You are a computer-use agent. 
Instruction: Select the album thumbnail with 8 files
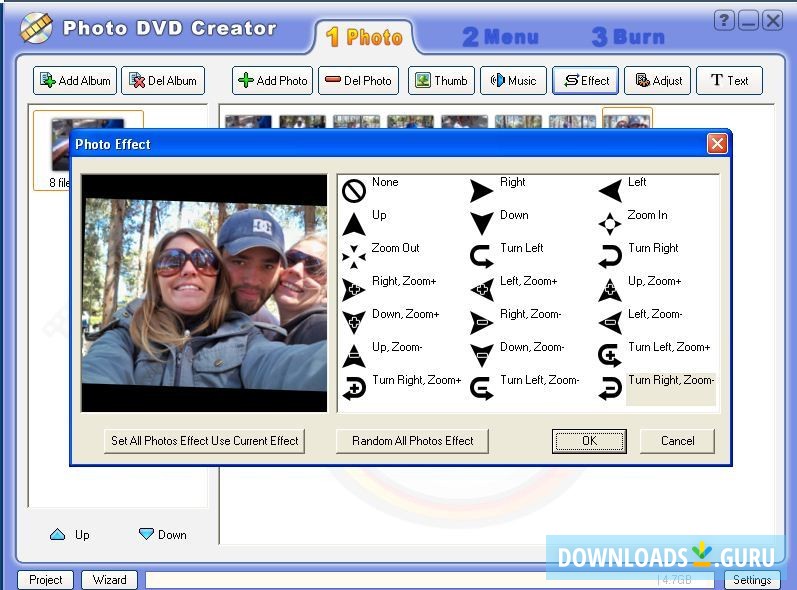[x=74, y=148]
